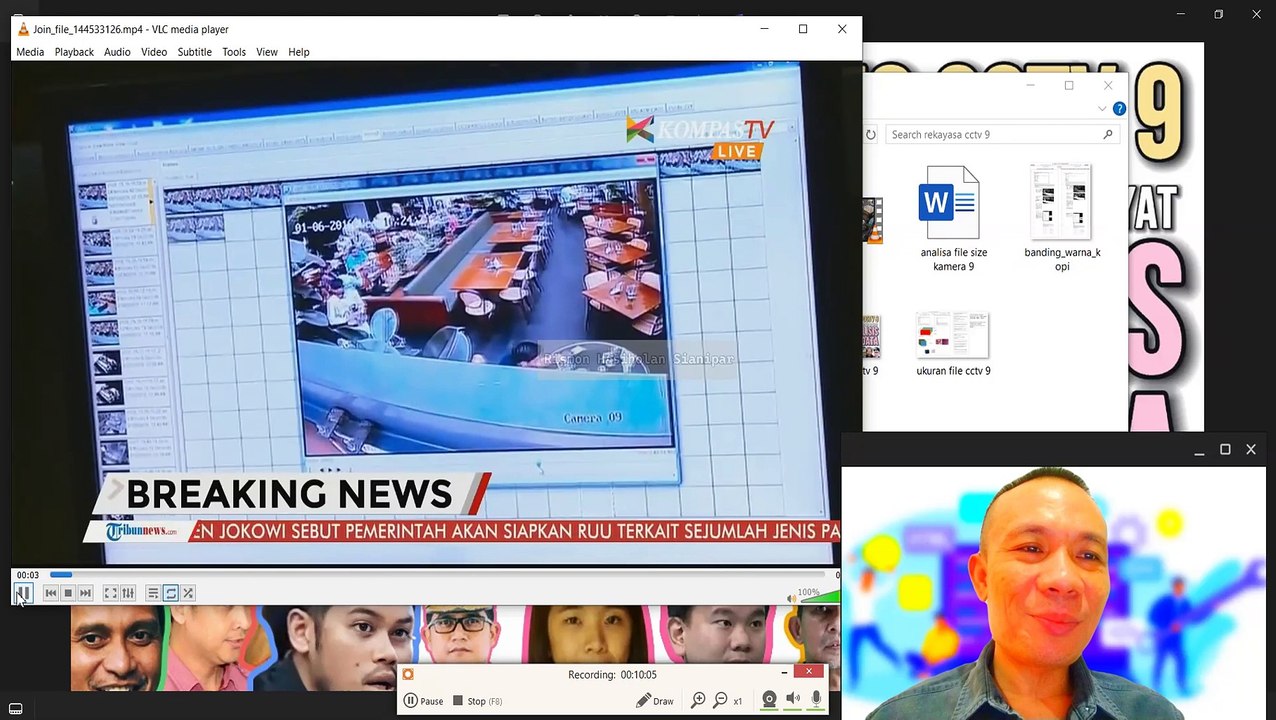Toggle system sound in recorder toolbar
The image size is (1276, 720).
[x=793, y=699]
